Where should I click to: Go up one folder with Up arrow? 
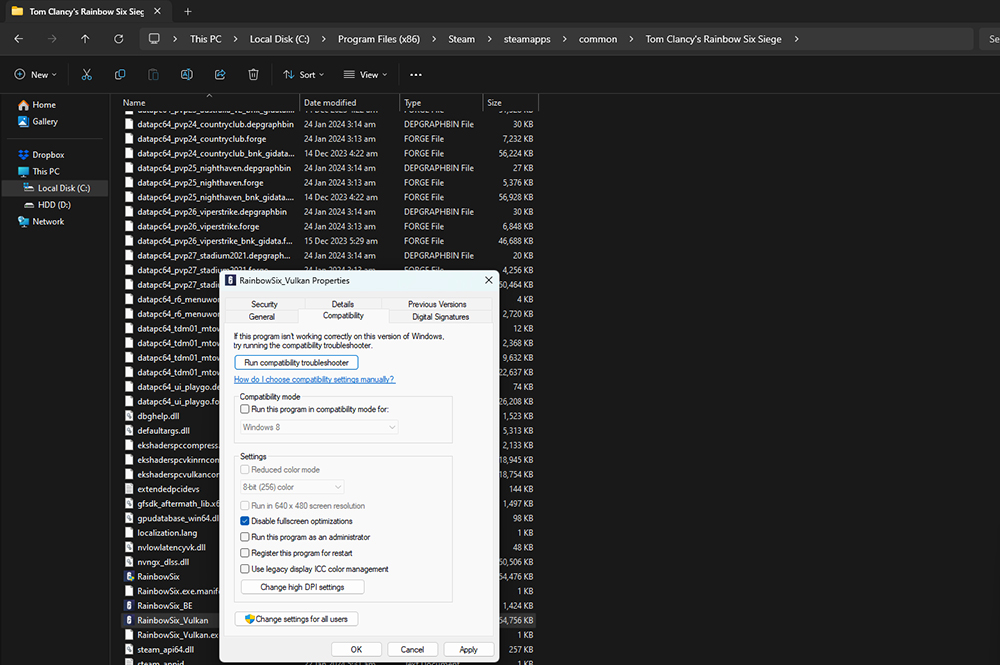tap(85, 39)
